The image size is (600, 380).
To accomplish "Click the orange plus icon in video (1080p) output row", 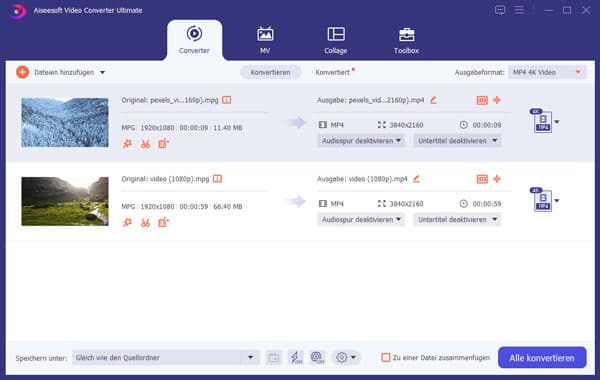I will tap(497, 179).
